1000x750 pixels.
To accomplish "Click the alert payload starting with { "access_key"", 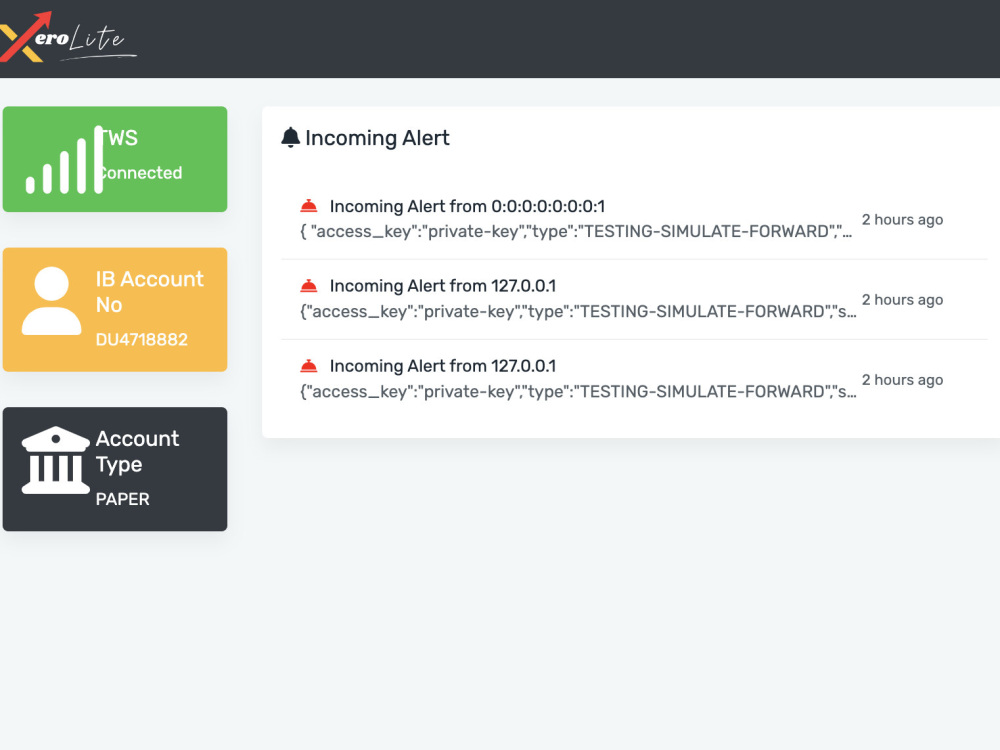I will pos(575,232).
